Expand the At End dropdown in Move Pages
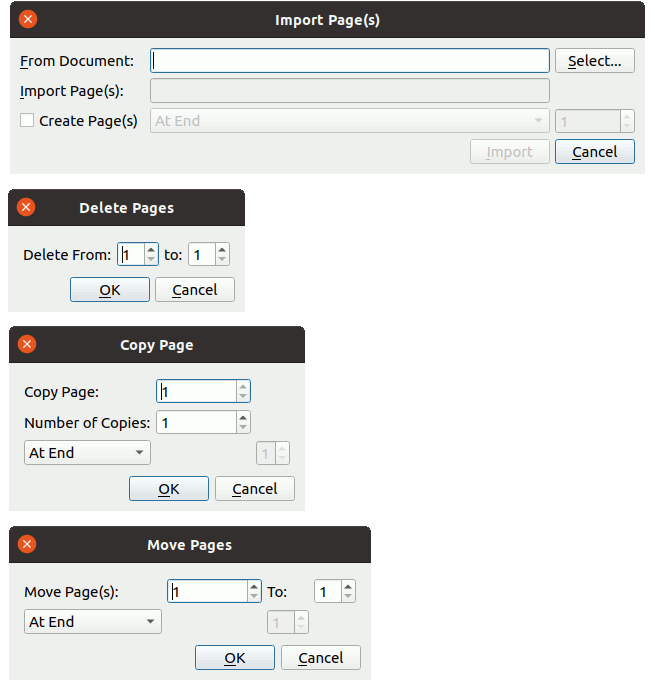Screen dimensions: 655x685 point(92,622)
